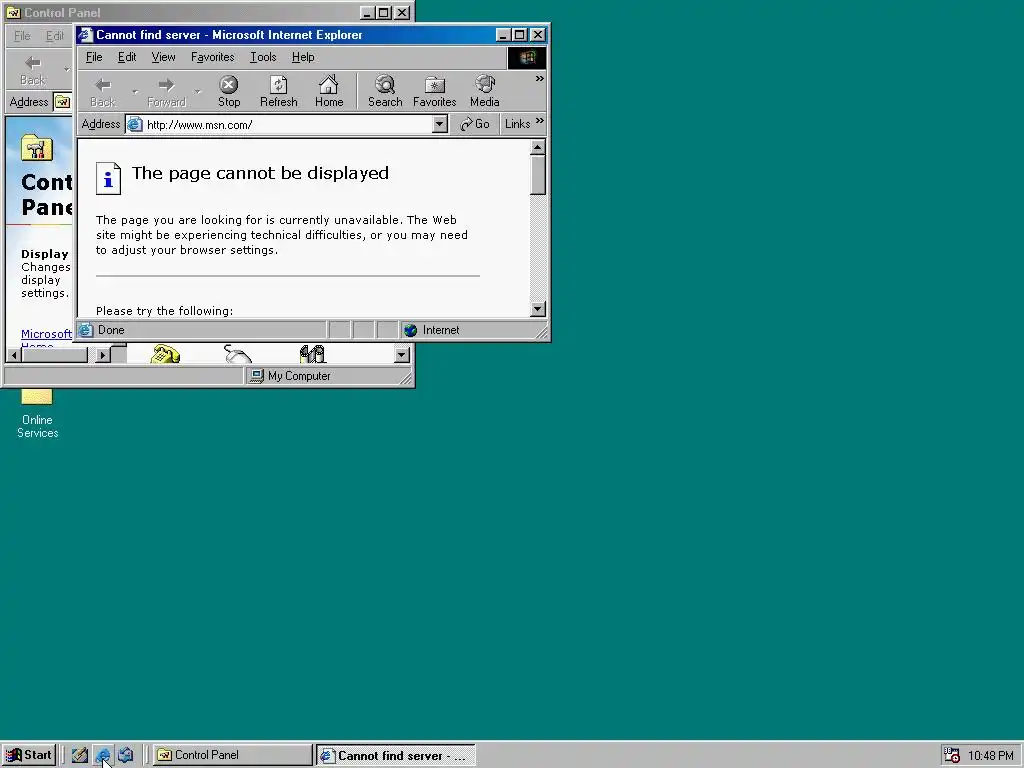Click the Forward arrow in Internet Explorer
Screen dimensions: 1024x768
coord(167,91)
